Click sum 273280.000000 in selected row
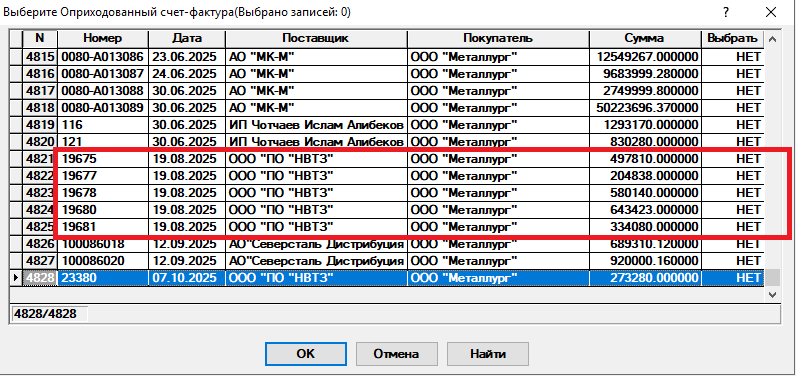Image resolution: width=796 pixels, height=376 pixels. [x=645, y=278]
